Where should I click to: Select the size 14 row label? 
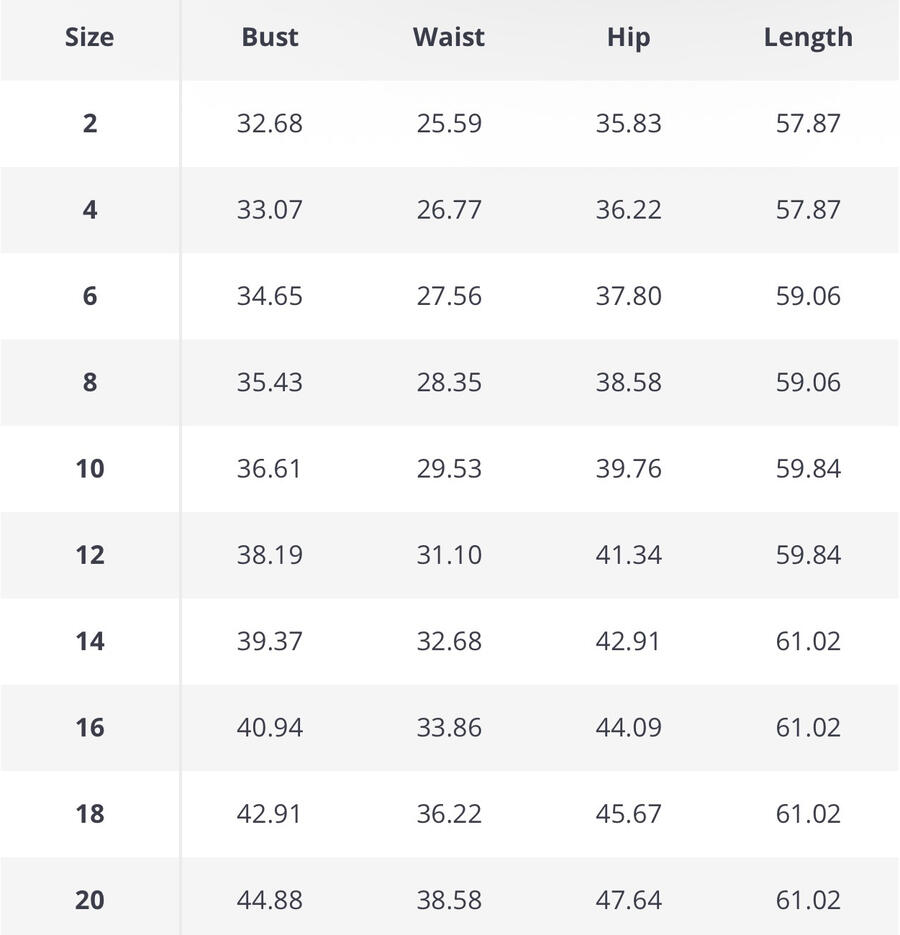[x=90, y=641]
